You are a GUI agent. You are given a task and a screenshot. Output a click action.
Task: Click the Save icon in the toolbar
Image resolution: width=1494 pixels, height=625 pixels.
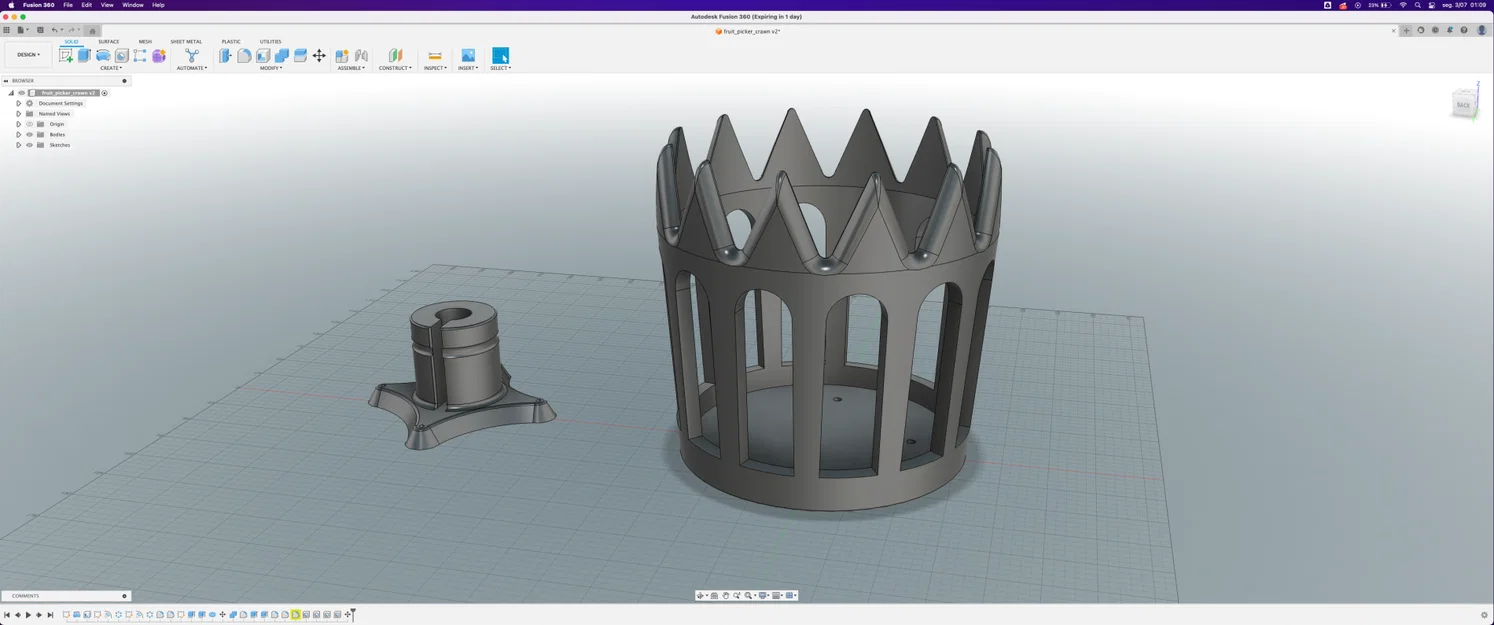click(x=40, y=30)
